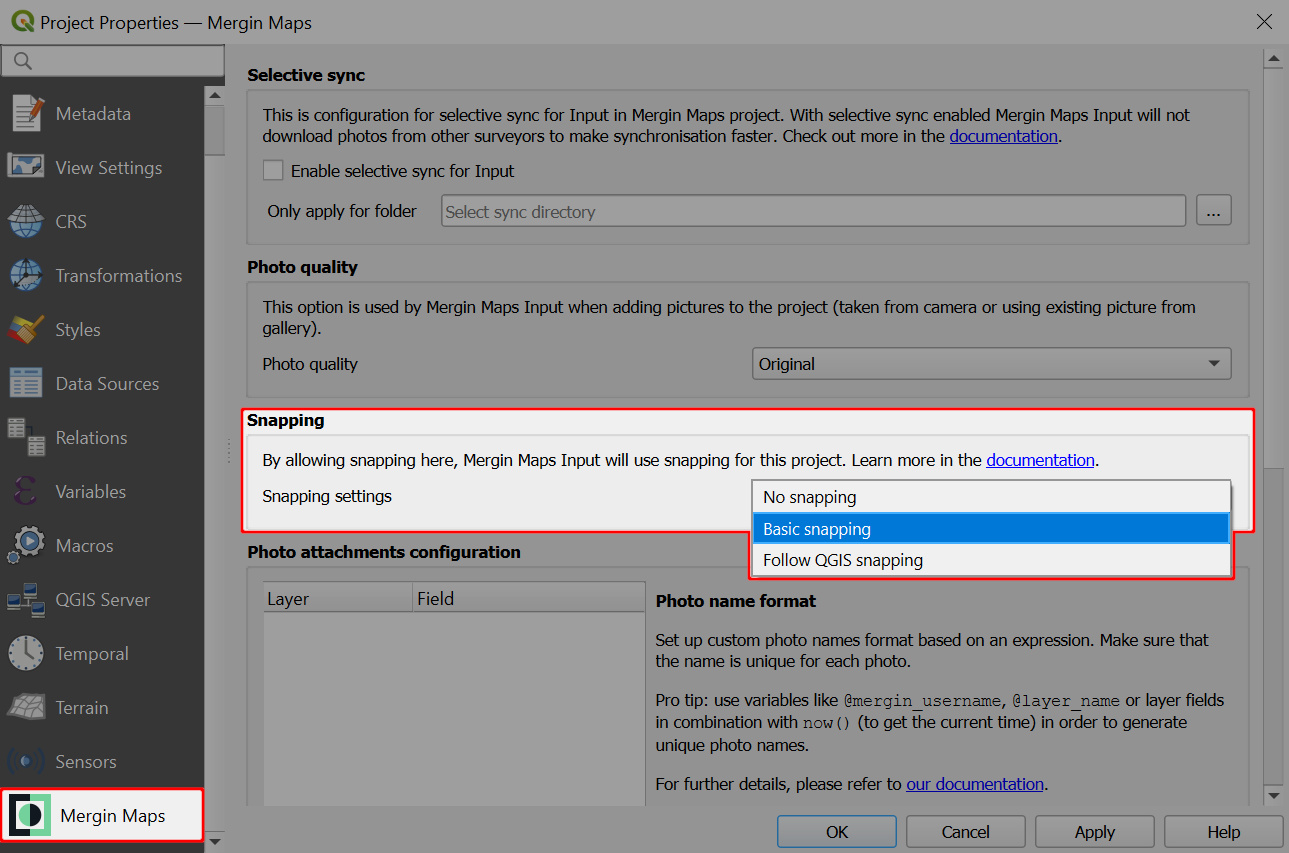Click the Help button
The height and width of the screenshot is (853, 1289).
coord(1223,832)
